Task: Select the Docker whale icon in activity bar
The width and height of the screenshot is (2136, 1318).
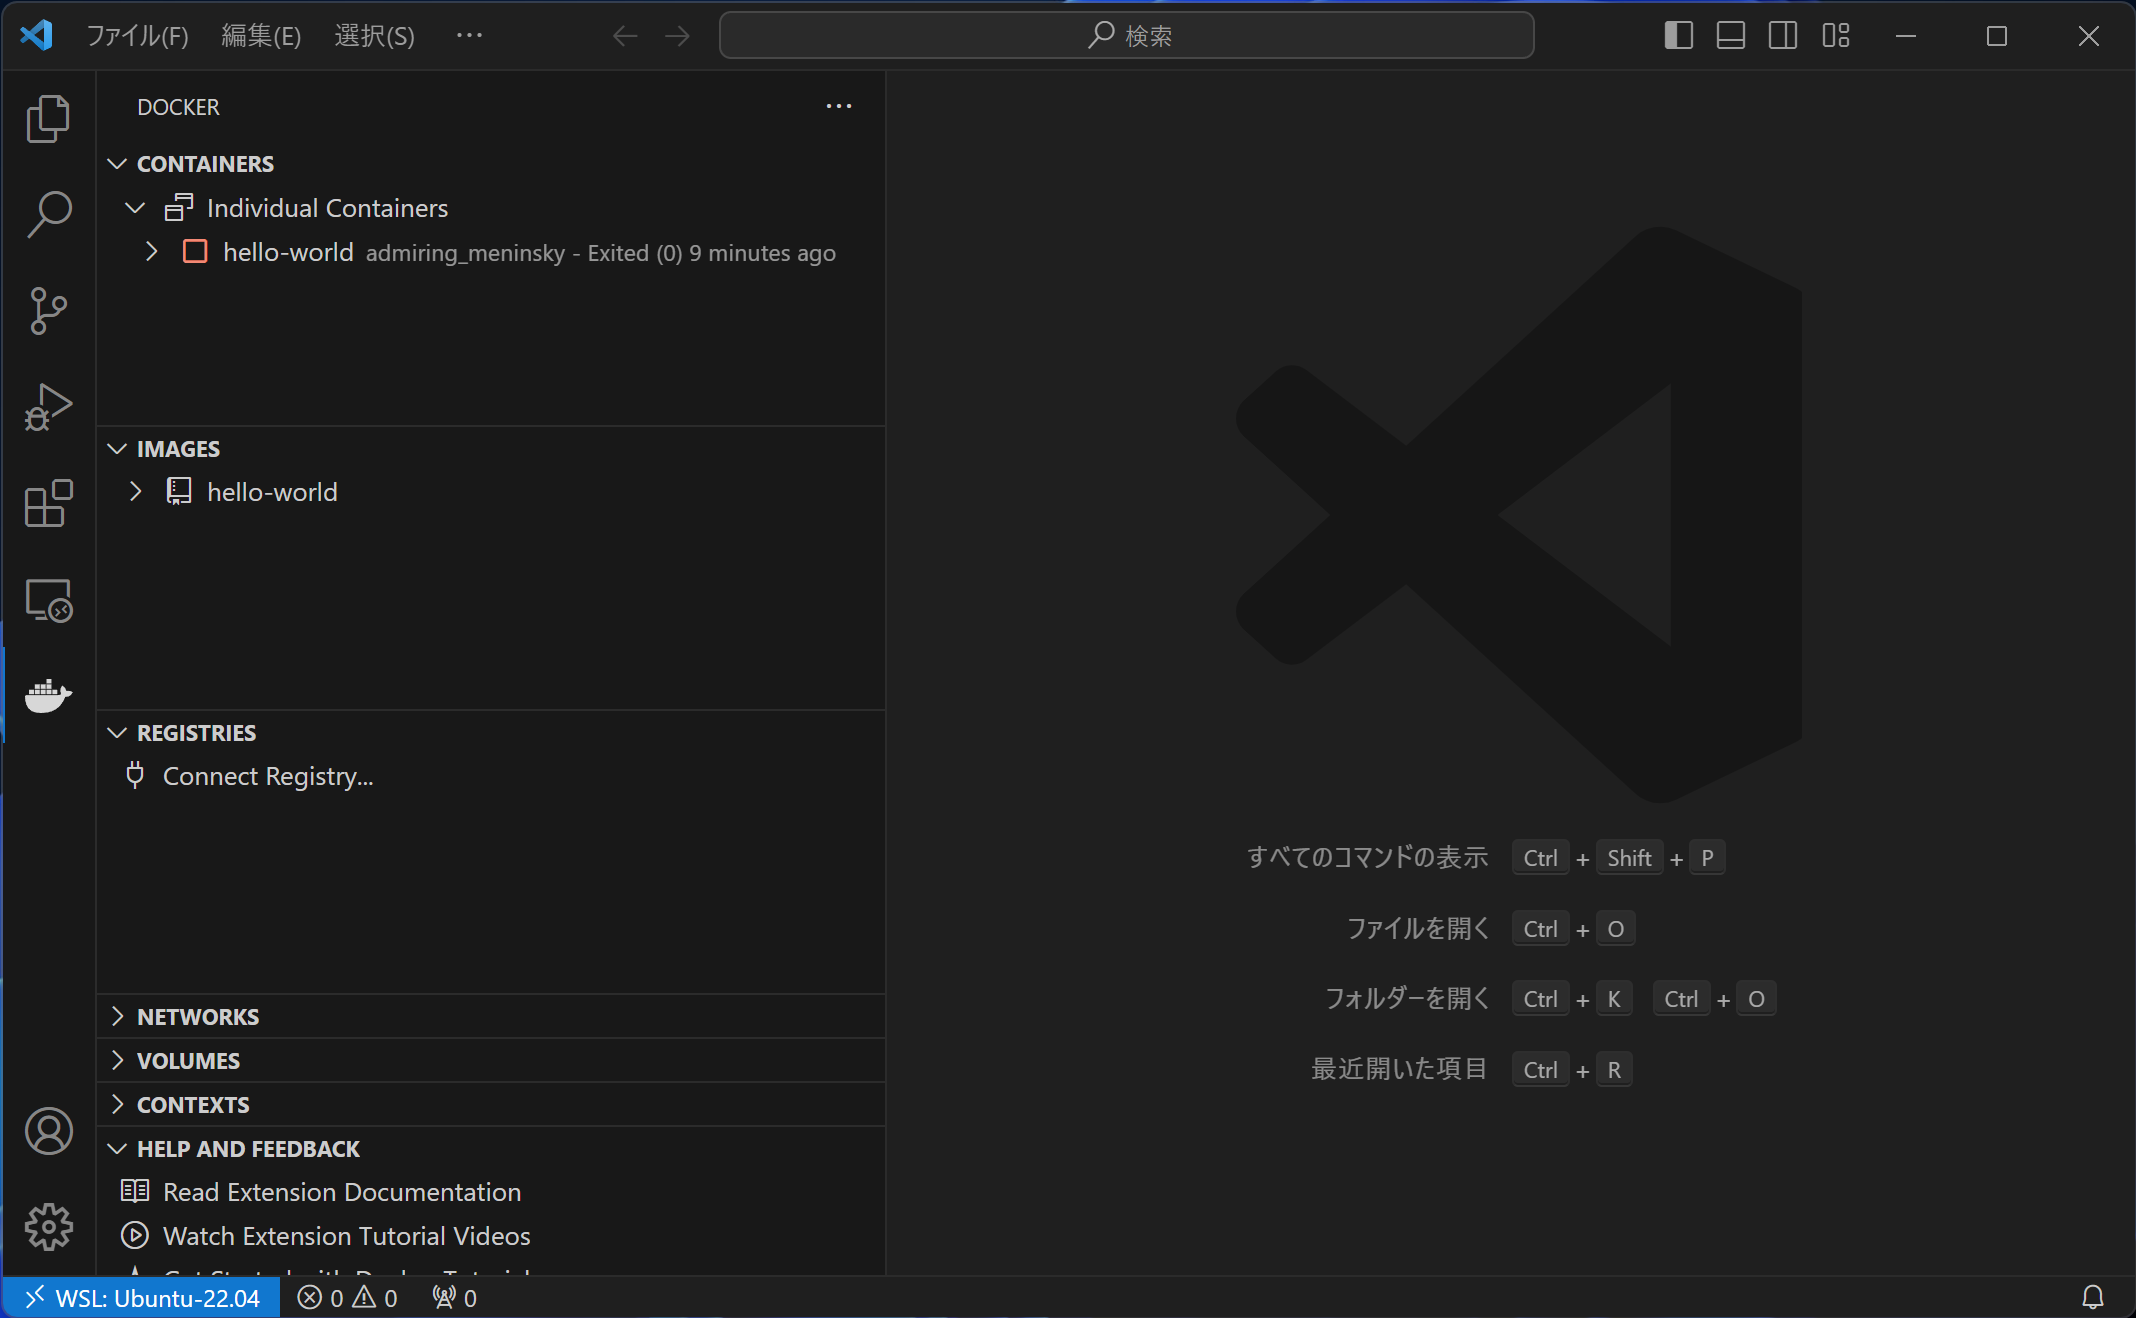Action: pos(47,697)
